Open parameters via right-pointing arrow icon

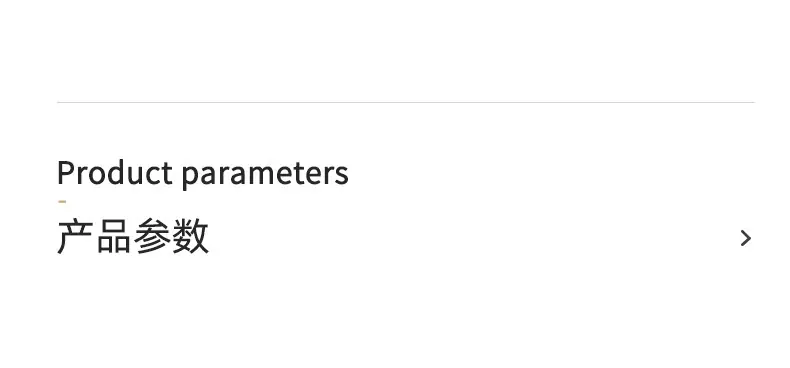(746, 238)
